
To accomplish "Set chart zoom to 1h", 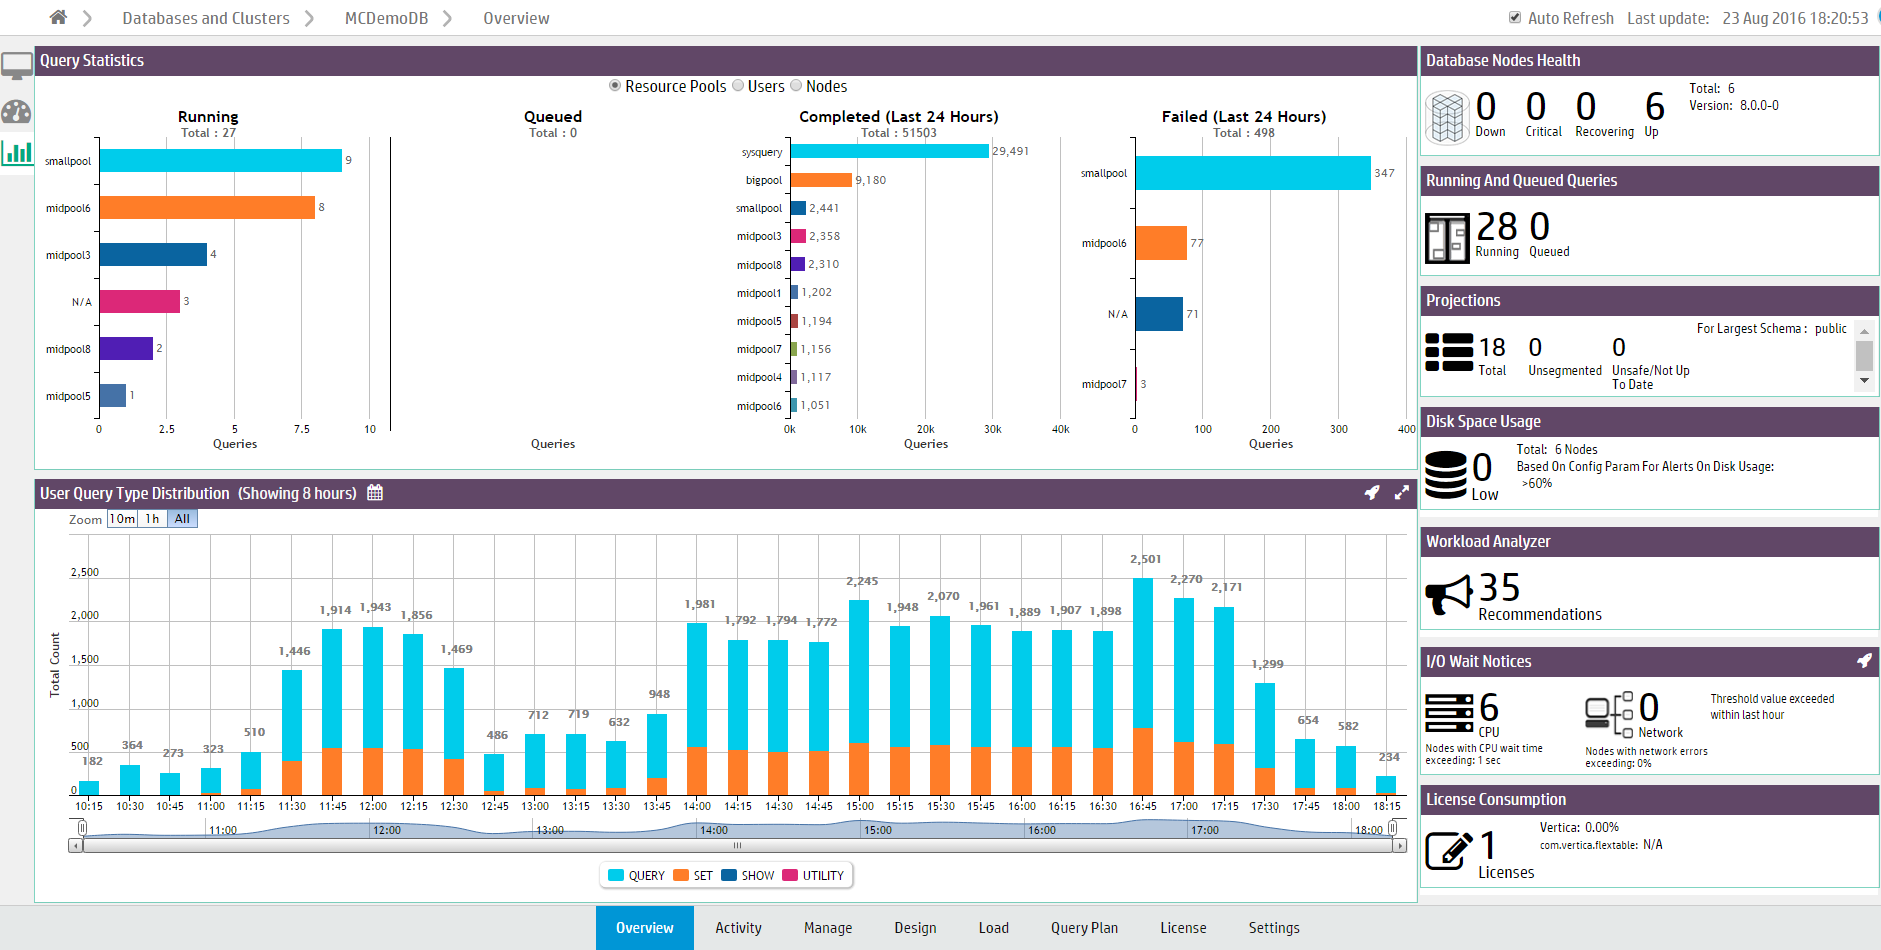I will (152, 519).
